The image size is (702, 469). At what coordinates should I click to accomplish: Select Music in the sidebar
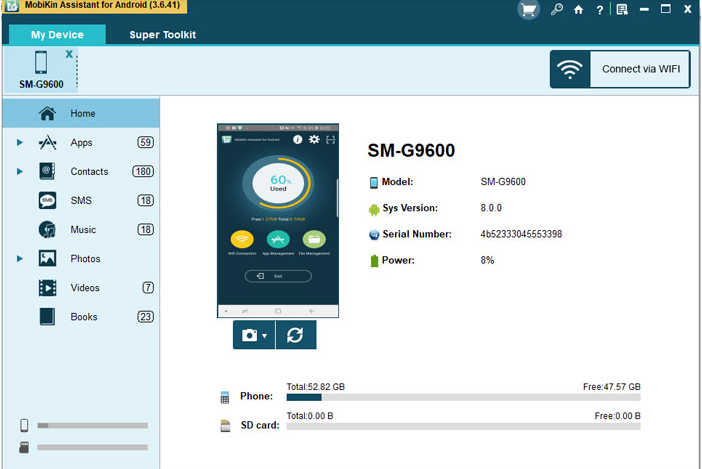pos(83,230)
